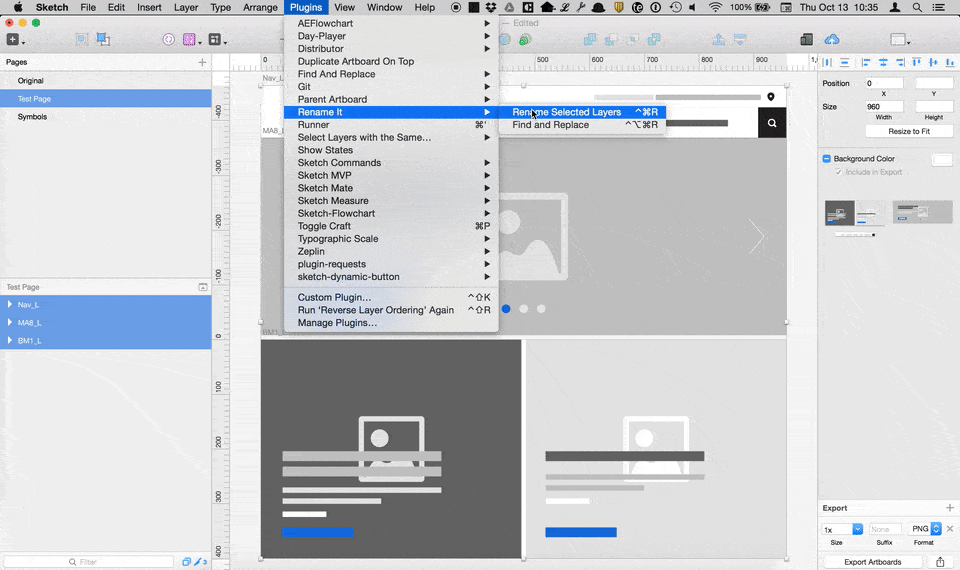The width and height of the screenshot is (960, 570).
Task: Click the Position X input field
Action: pos(883,83)
